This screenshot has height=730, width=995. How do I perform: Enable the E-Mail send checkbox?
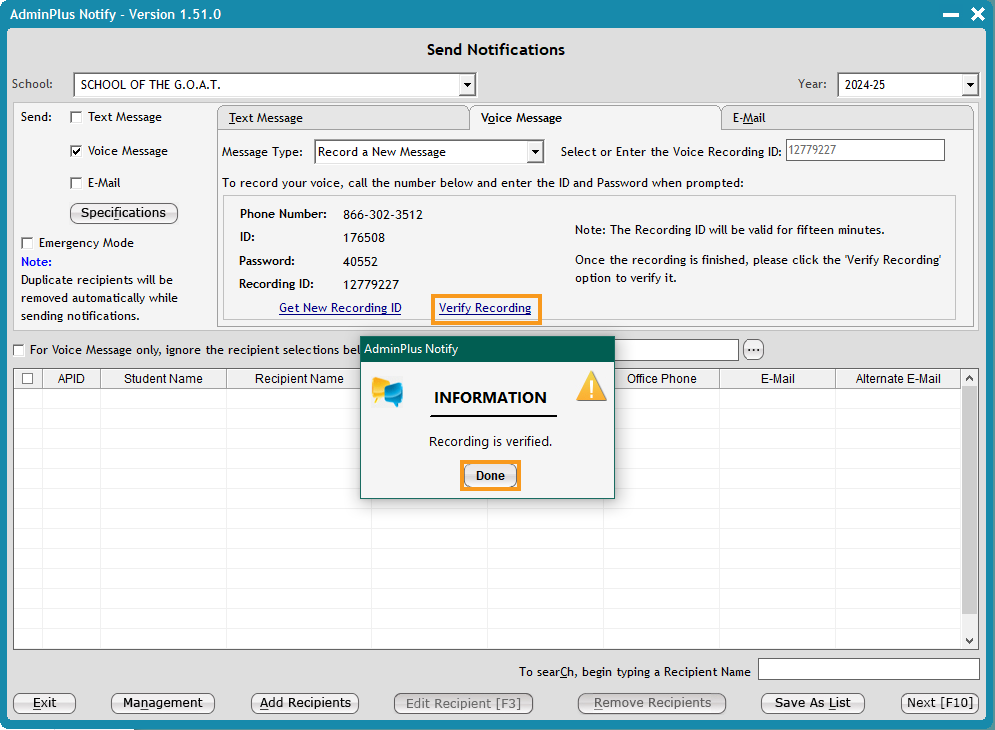click(76, 183)
